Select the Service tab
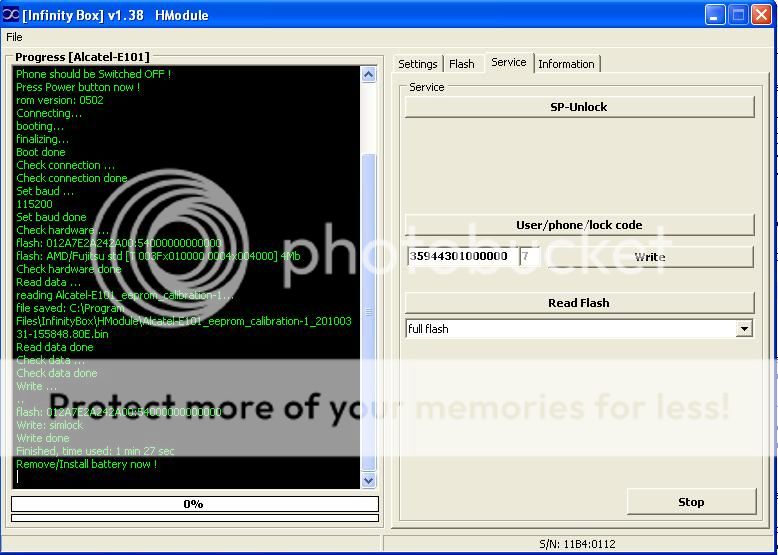This screenshot has width=778, height=555. [x=508, y=62]
